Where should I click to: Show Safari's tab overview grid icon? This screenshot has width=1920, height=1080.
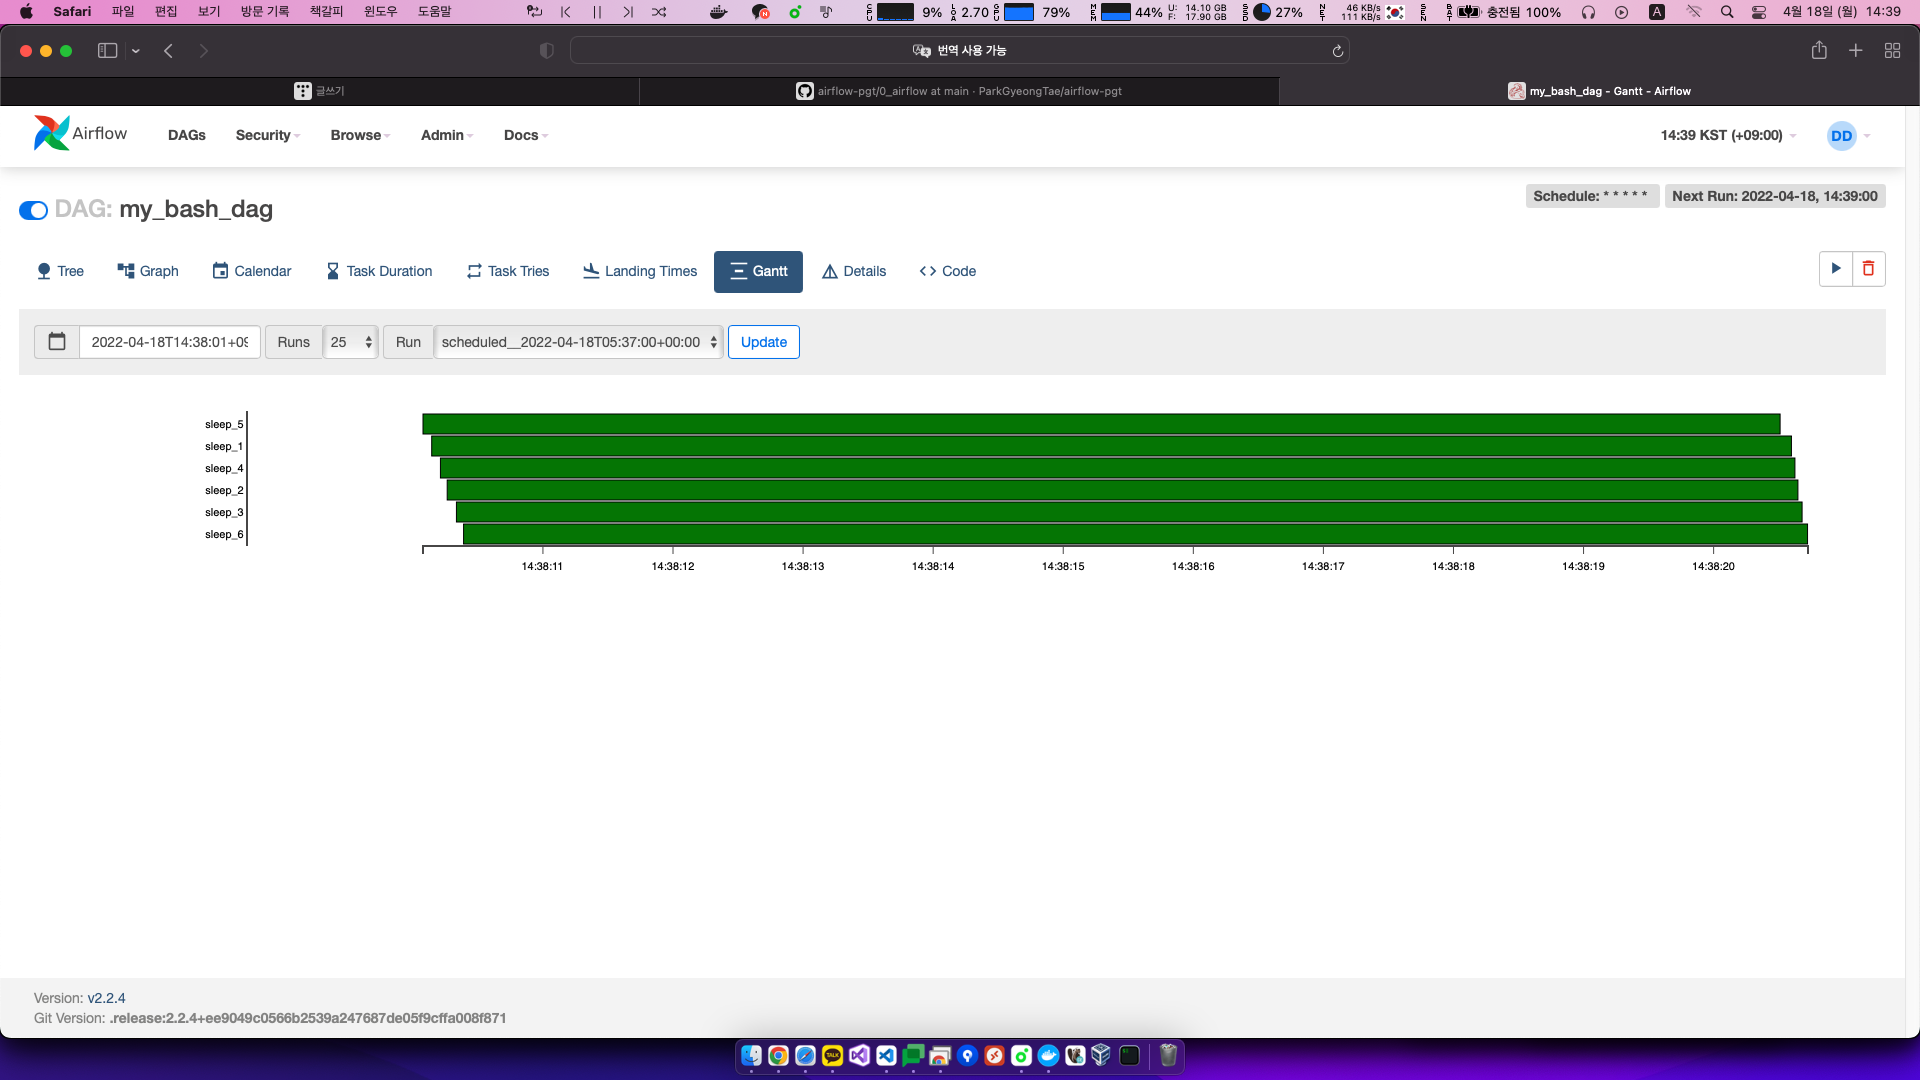[1892, 51]
